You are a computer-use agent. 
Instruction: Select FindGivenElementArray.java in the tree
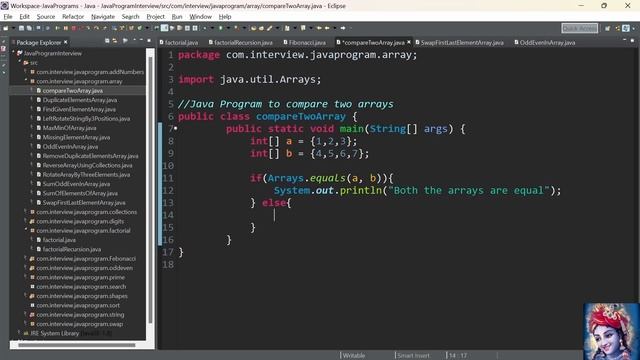click(x=79, y=109)
